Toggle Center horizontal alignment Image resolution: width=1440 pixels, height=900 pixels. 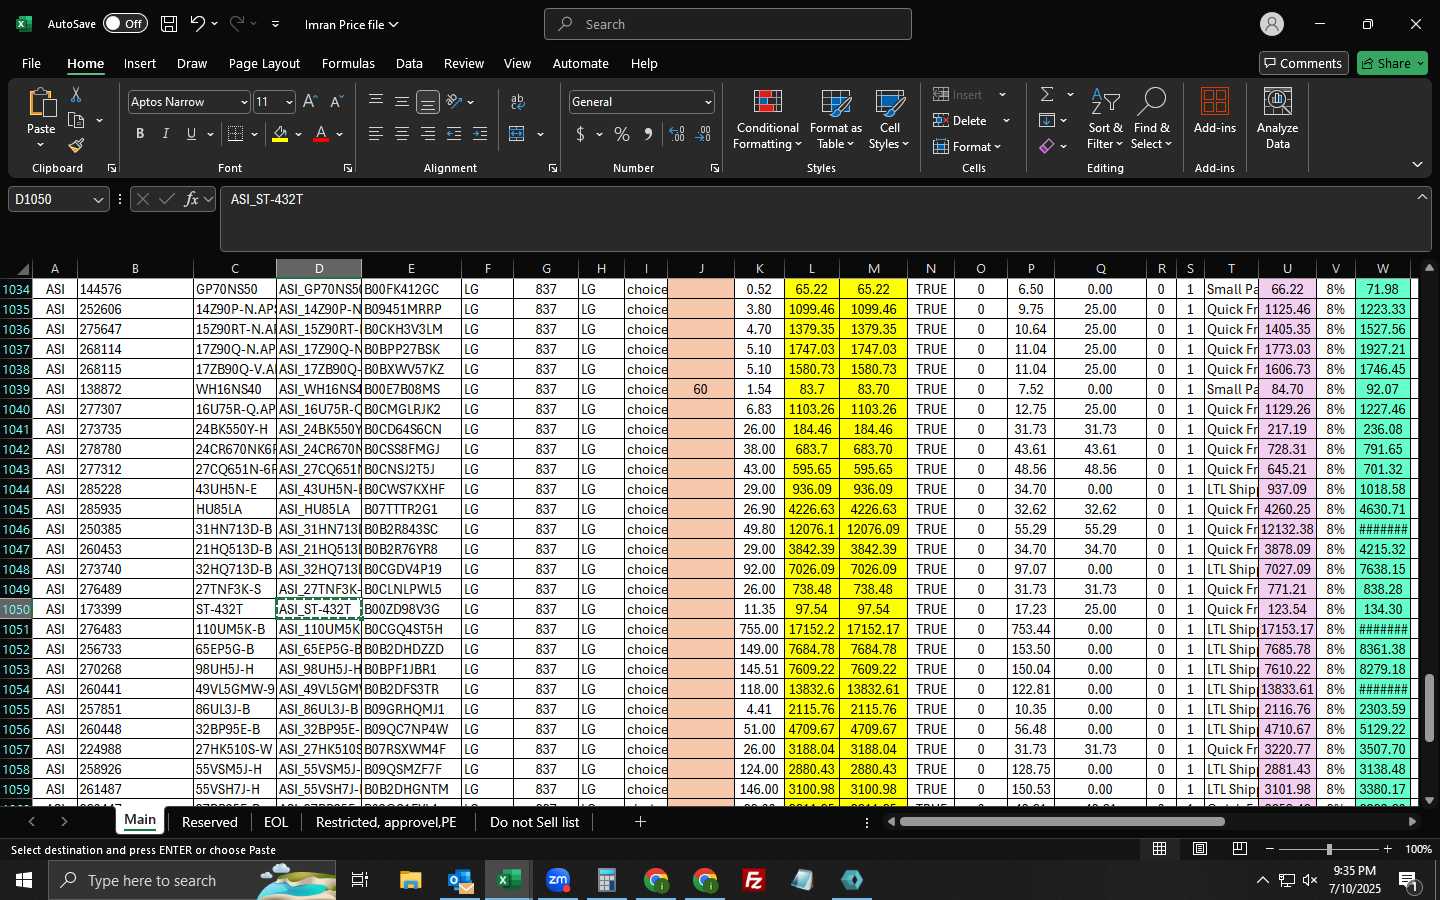click(x=402, y=134)
